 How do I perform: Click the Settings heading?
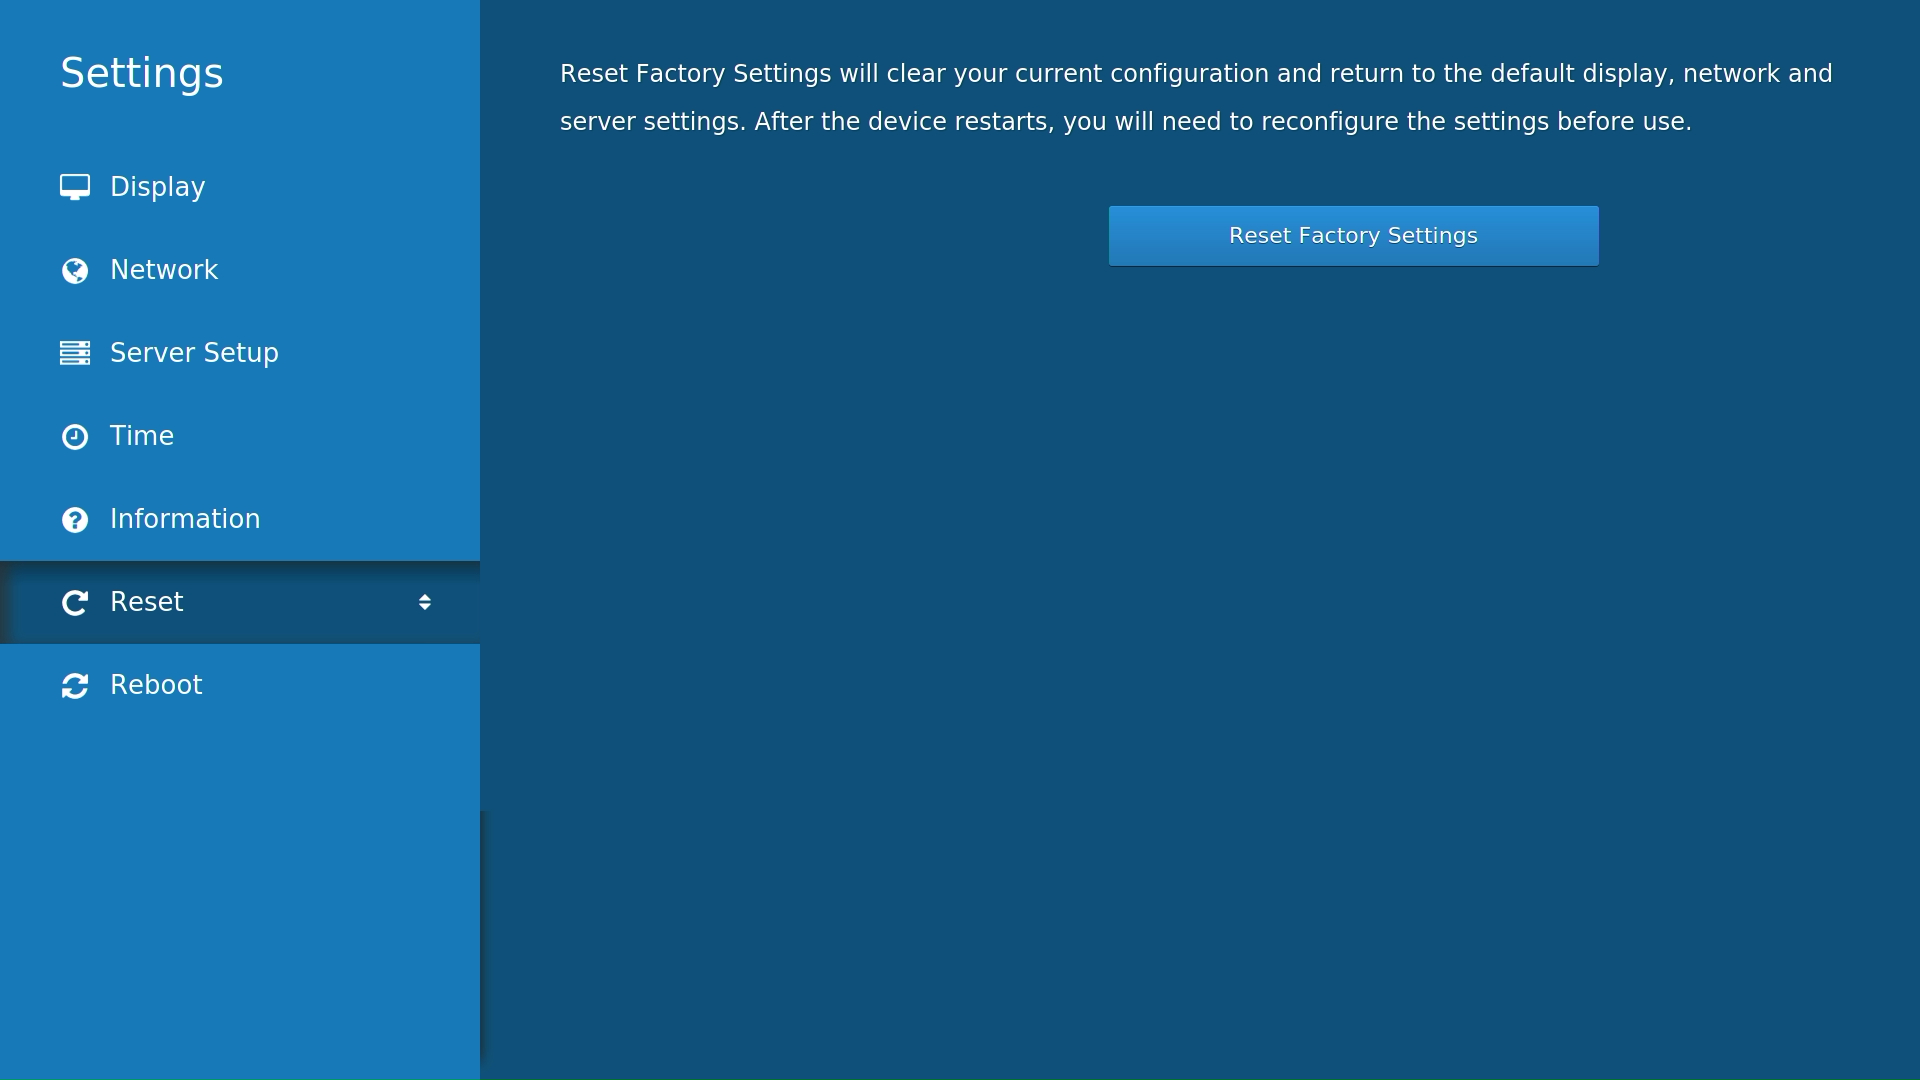(x=142, y=72)
